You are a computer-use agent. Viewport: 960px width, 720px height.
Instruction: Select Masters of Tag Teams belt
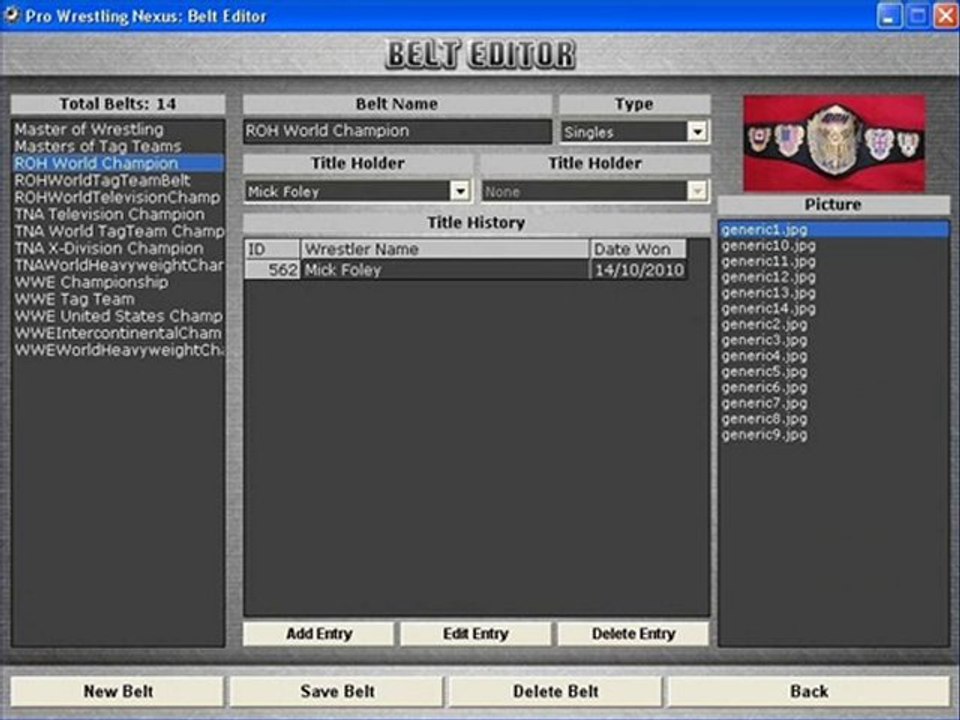point(118,146)
